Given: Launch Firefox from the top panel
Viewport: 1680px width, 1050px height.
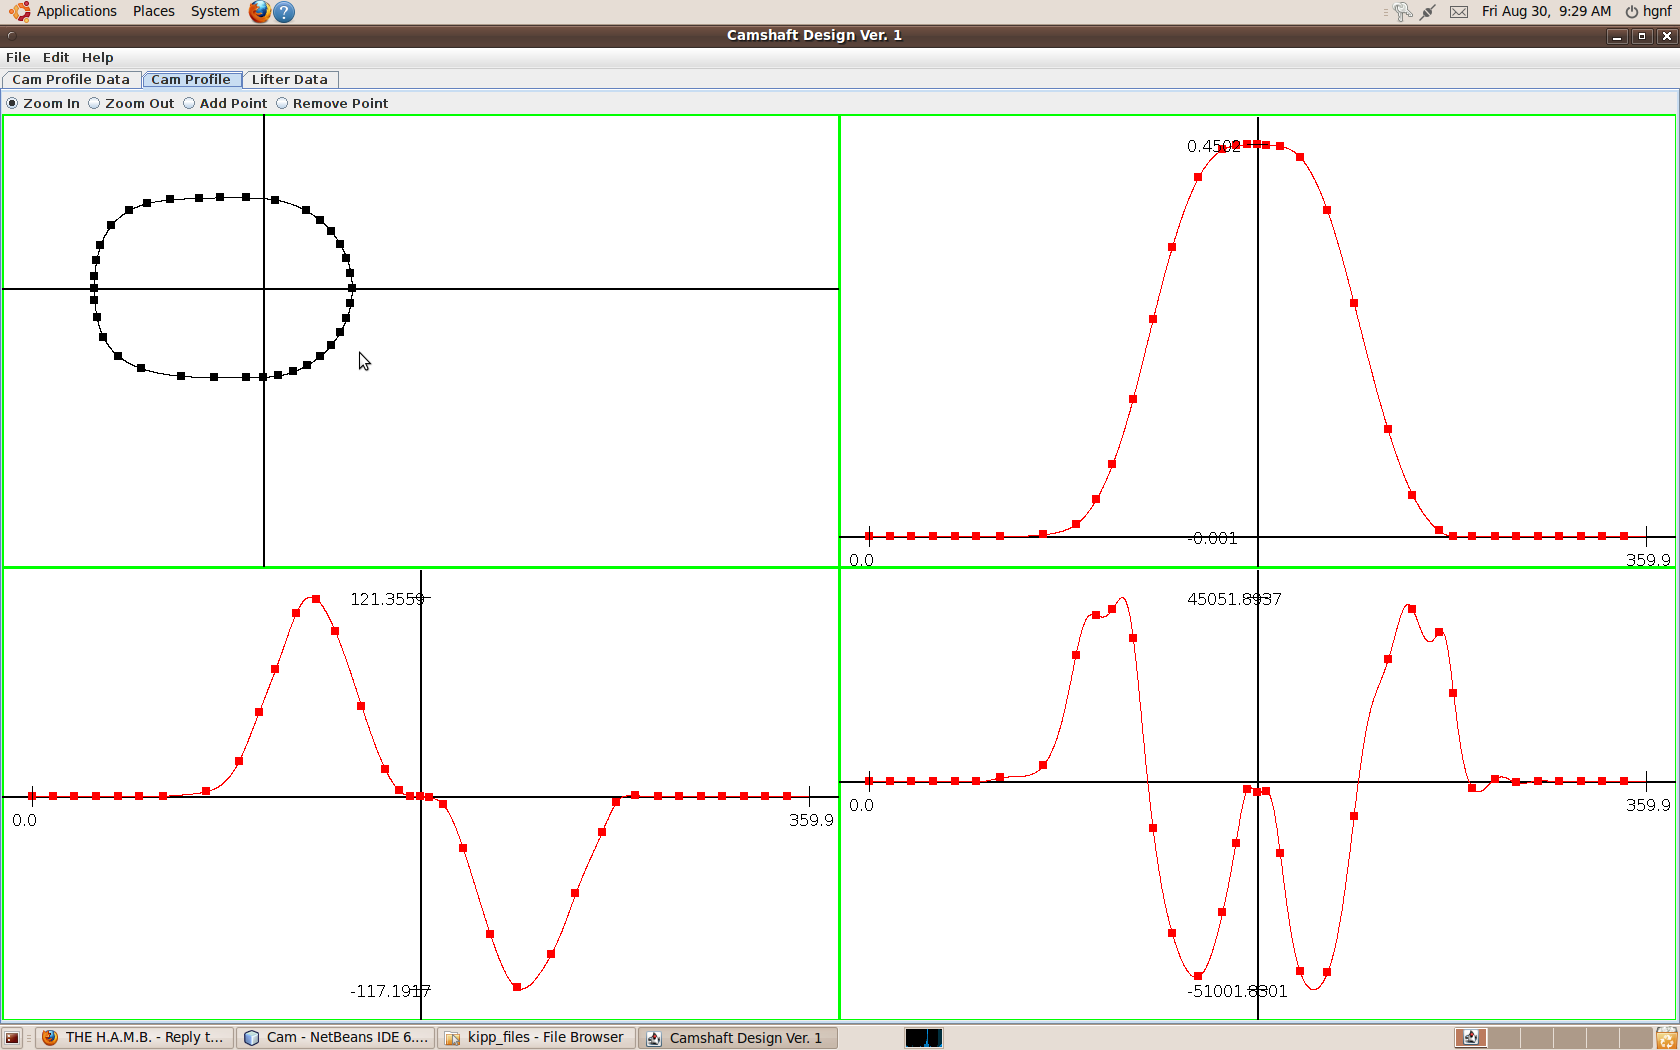Looking at the screenshot, I should tap(260, 12).
